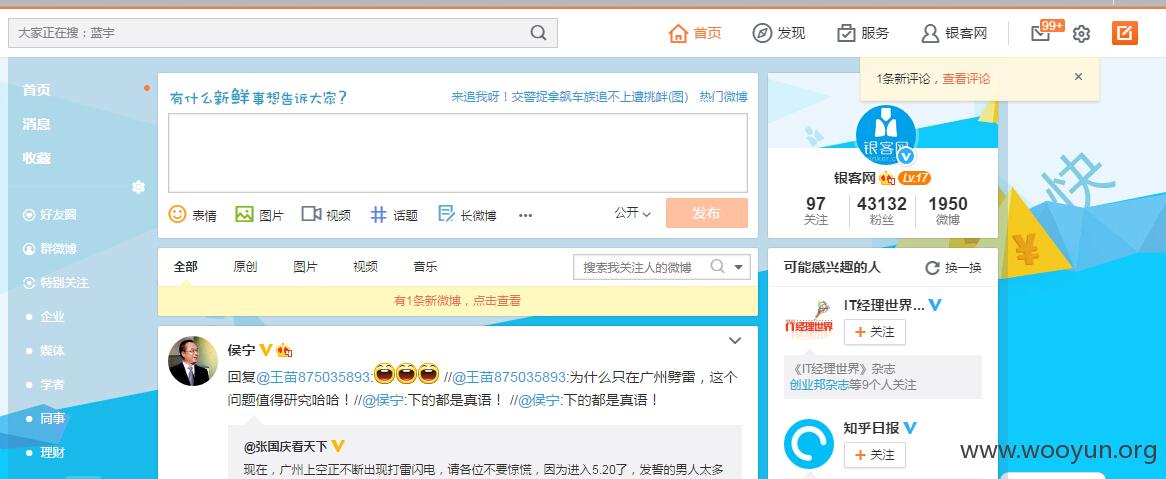Select the 媒体 group in sidebar

pyautogui.click(x=52, y=351)
